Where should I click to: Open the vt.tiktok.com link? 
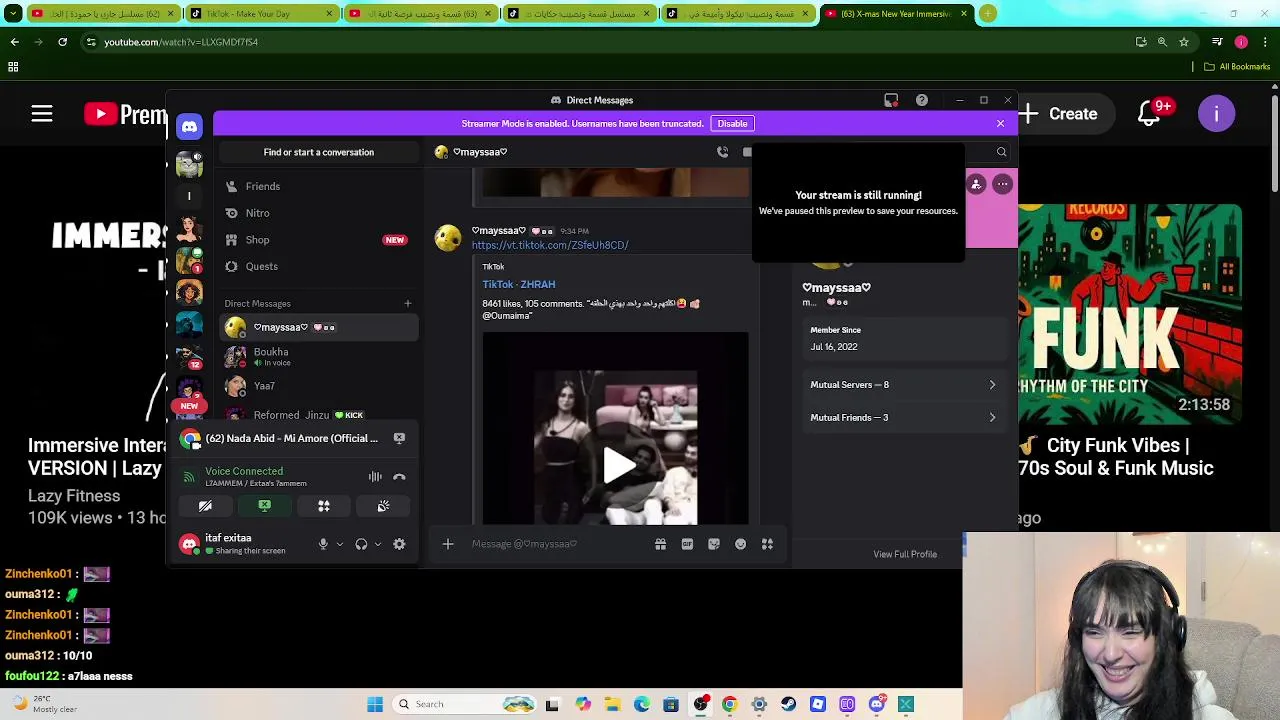coord(550,245)
